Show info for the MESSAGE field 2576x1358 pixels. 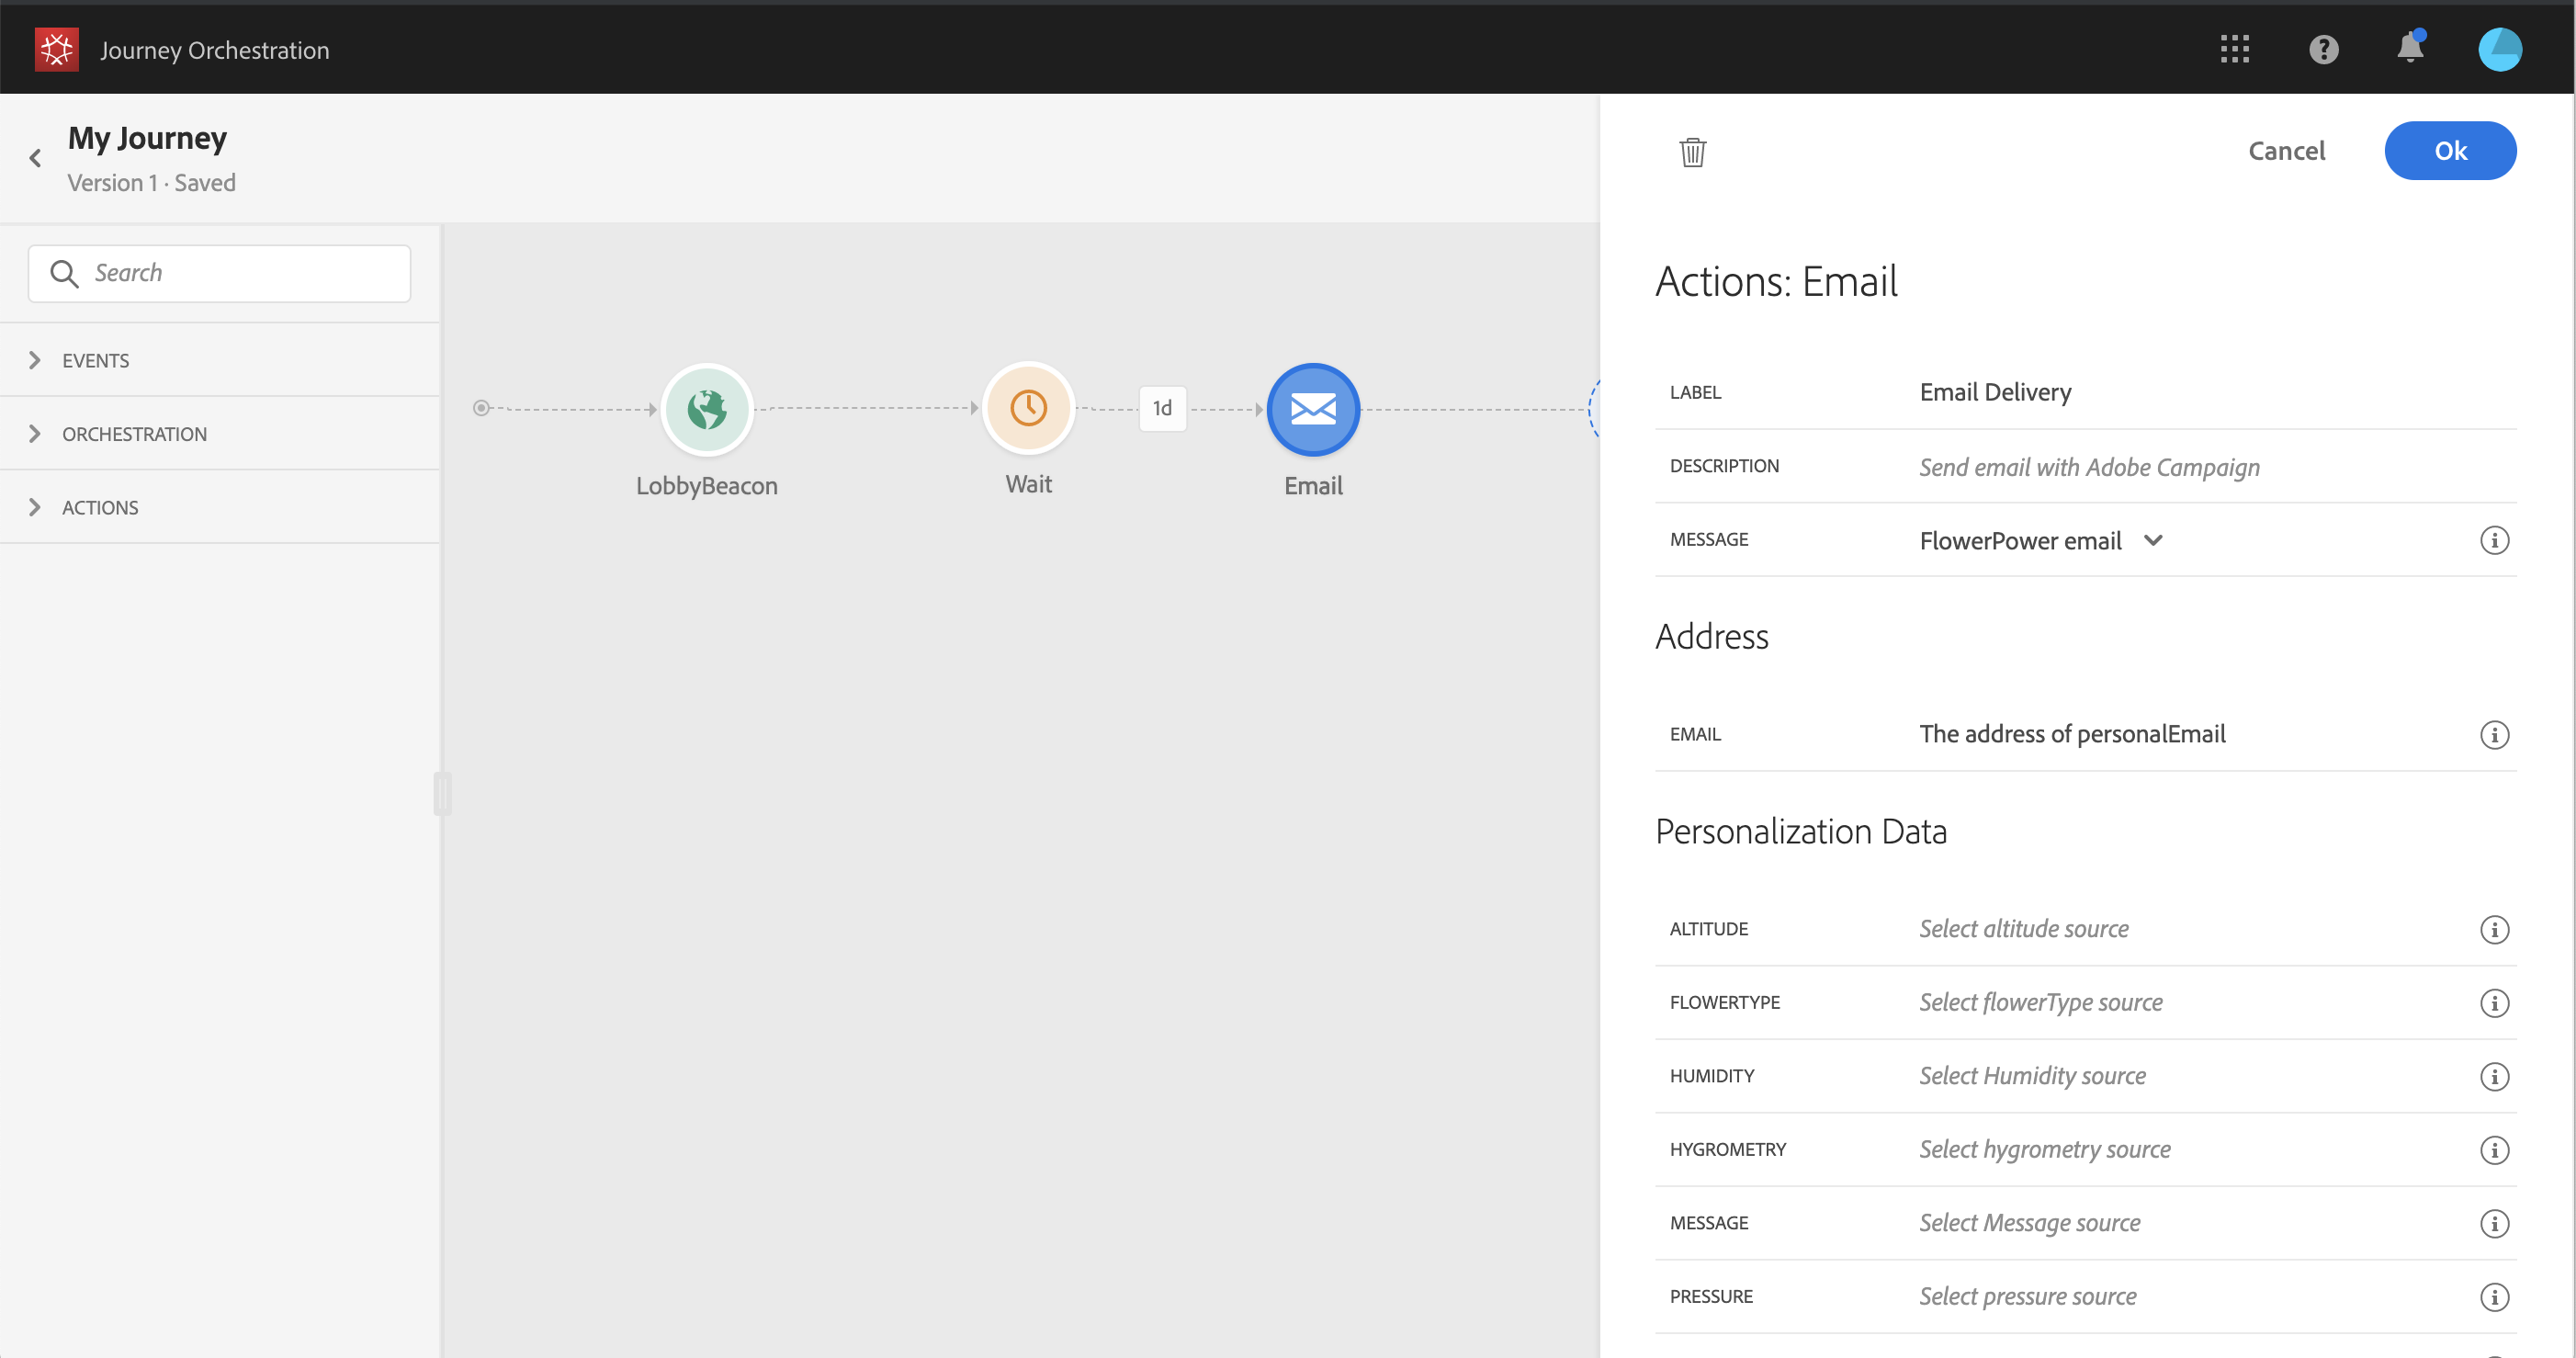click(2494, 541)
